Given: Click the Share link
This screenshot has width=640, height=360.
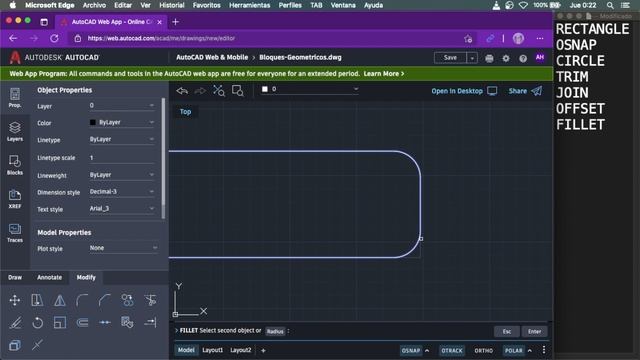Looking at the screenshot, I should [x=525, y=91].
